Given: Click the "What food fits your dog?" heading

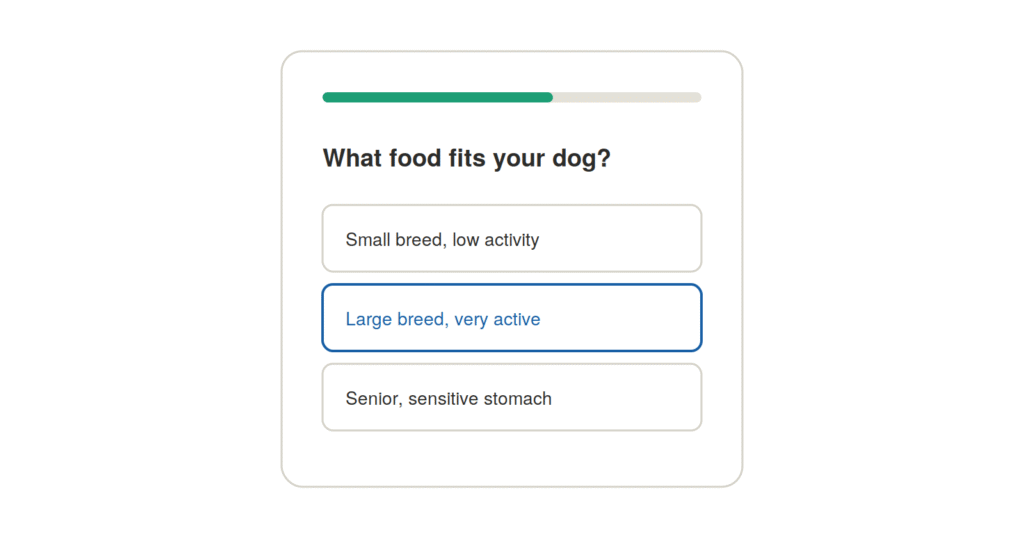Looking at the screenshot, I should [x=466, y=158].
